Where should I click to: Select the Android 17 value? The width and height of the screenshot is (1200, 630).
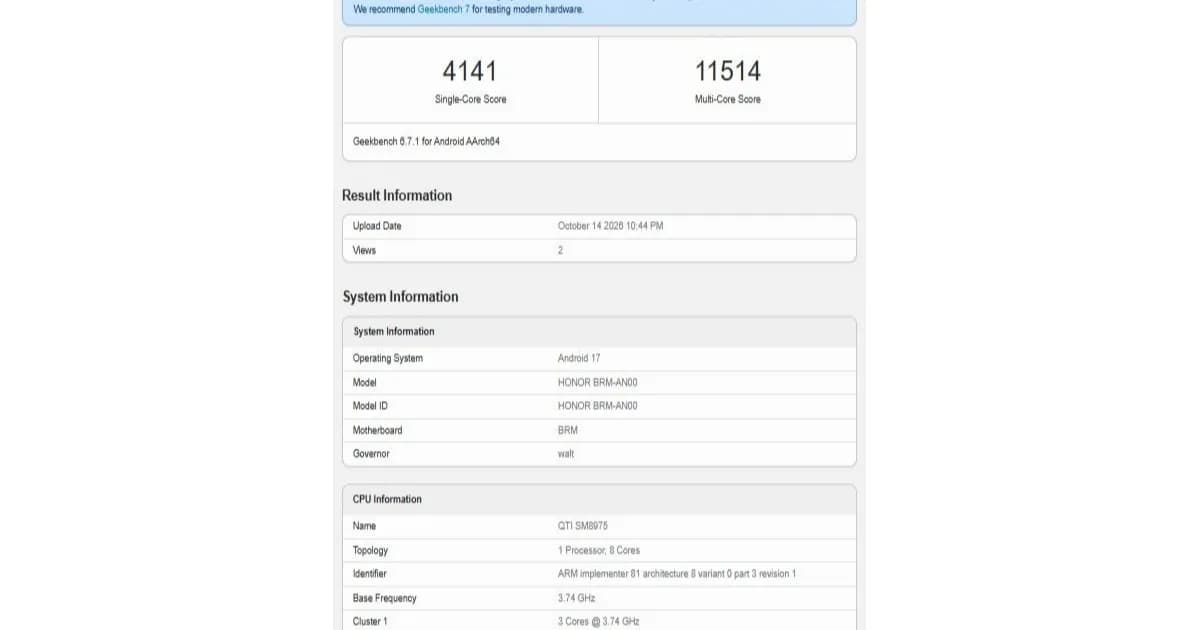[x=579, y=358]
